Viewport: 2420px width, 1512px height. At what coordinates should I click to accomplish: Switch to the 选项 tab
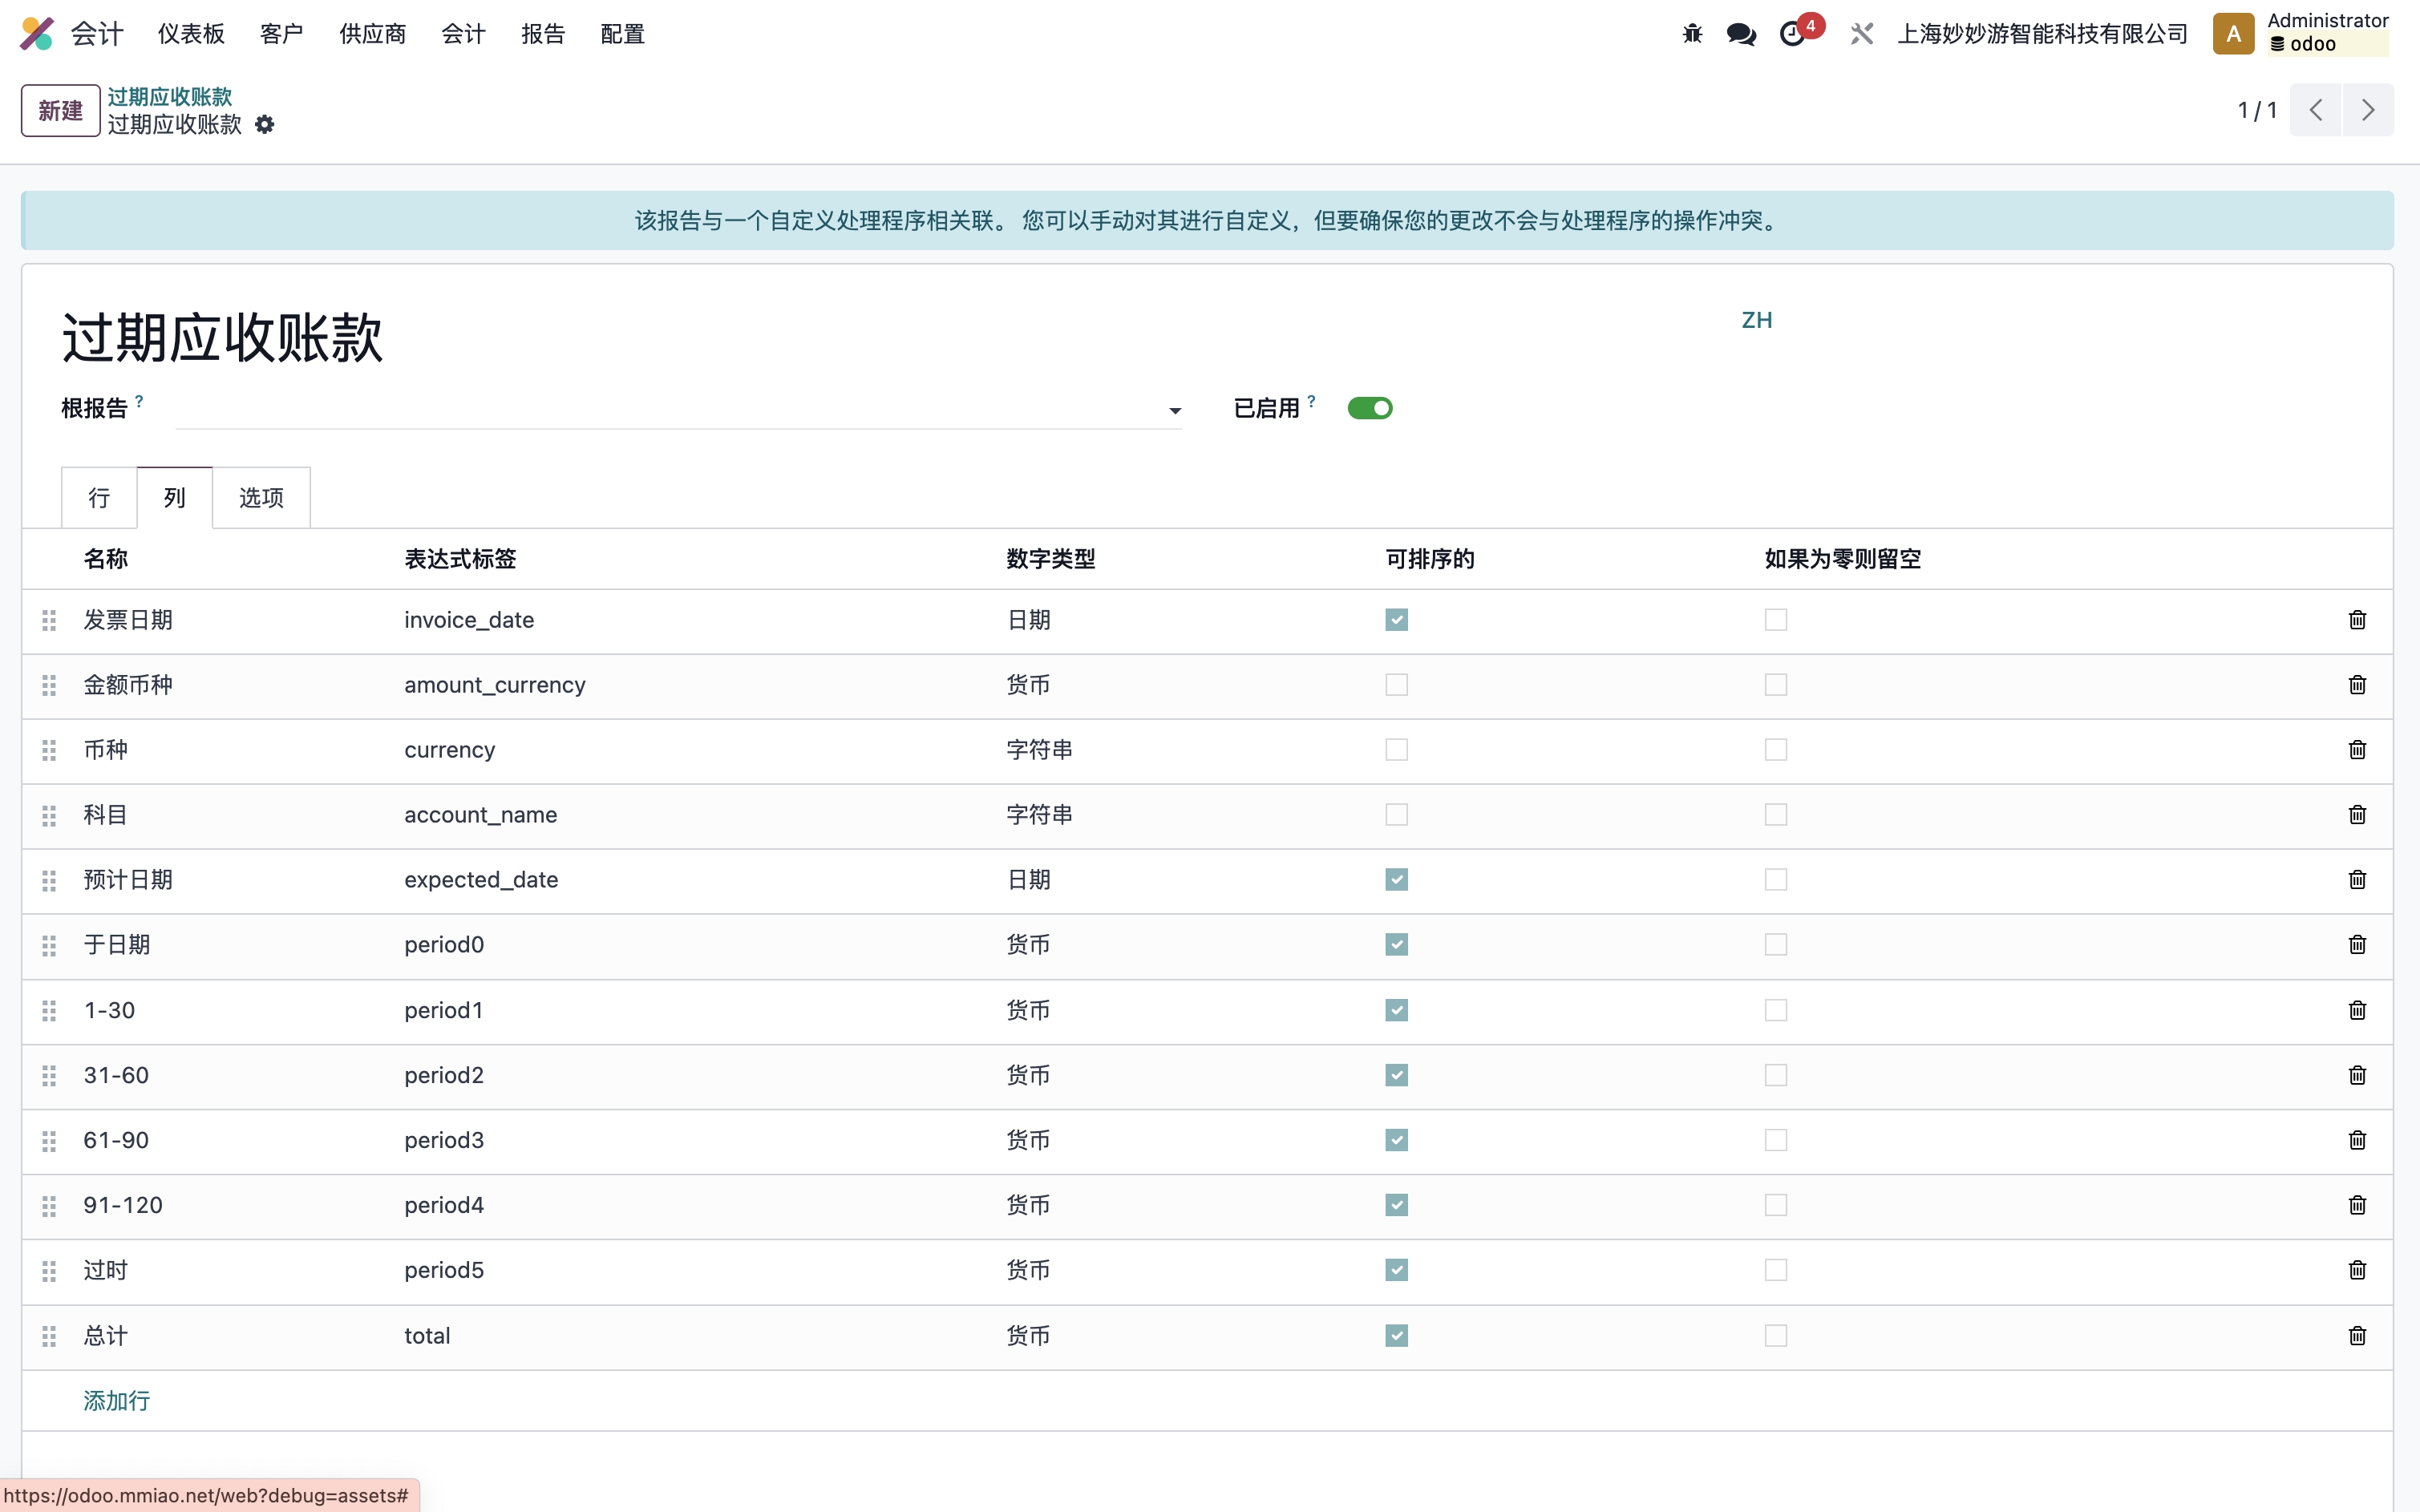[261, 497]
